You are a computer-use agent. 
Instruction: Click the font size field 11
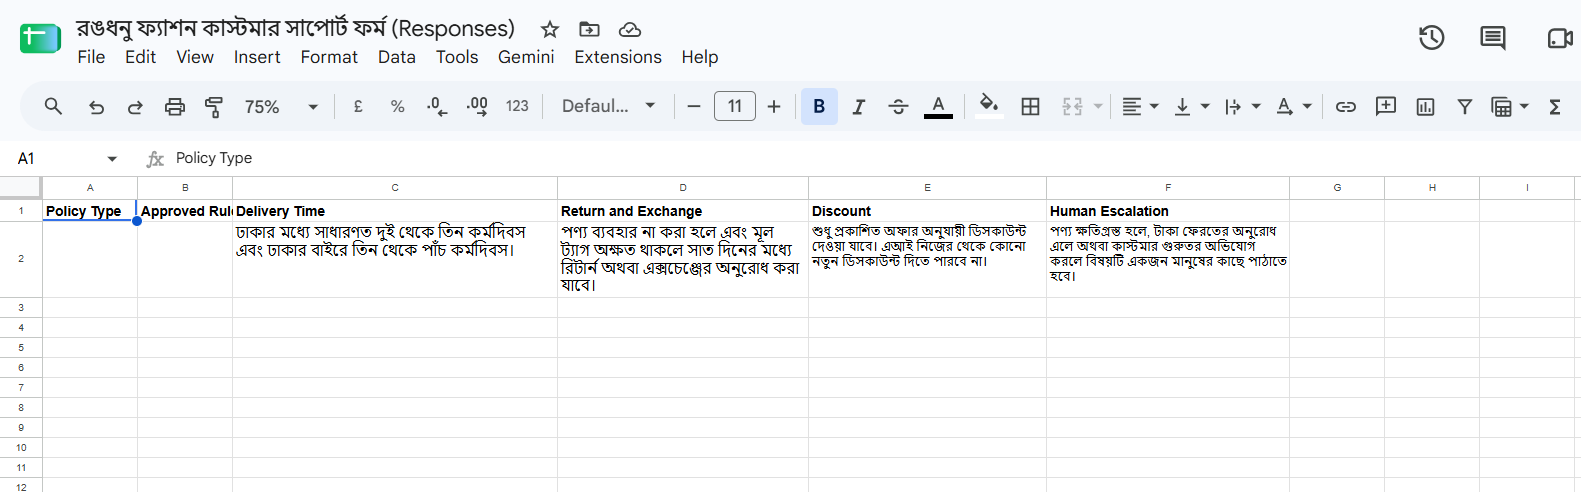[x=735, y=106]
